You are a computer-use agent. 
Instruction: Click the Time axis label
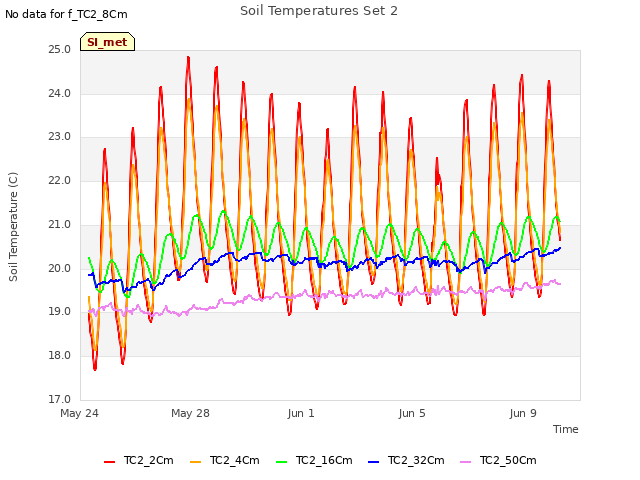click(566, 429)
